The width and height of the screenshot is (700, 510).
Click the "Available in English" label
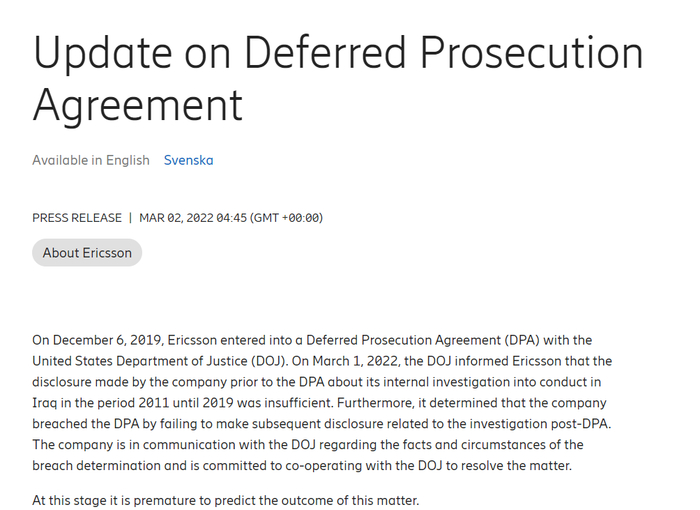pos(91,160)
